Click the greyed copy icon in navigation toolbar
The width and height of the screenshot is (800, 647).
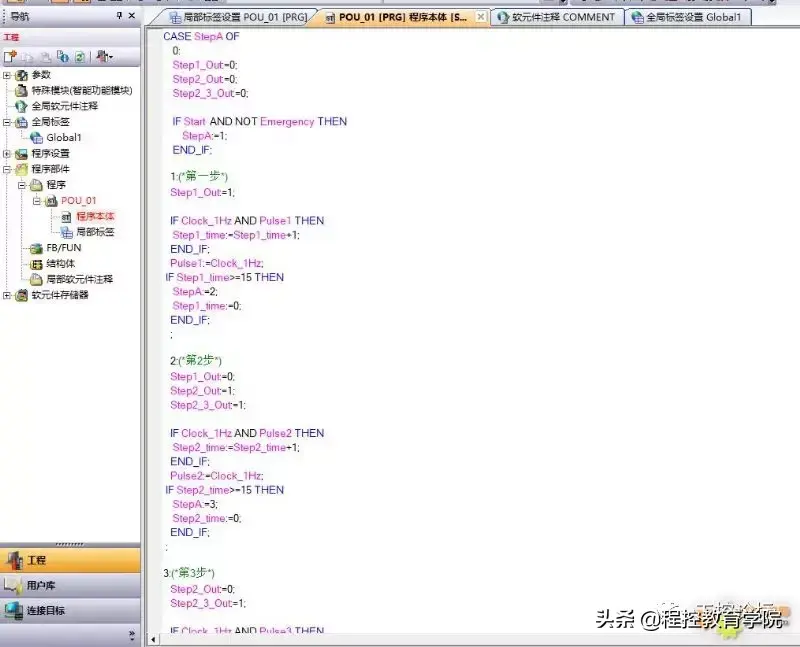pyautogui.click(x=27, y=57)
